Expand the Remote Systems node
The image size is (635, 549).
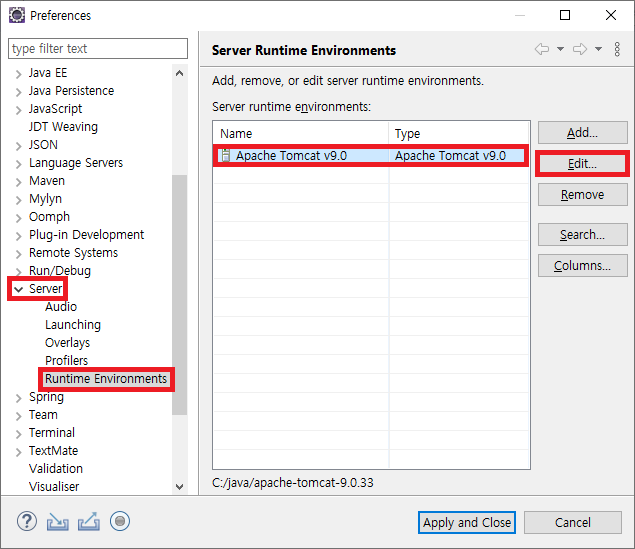pos(18,254)
